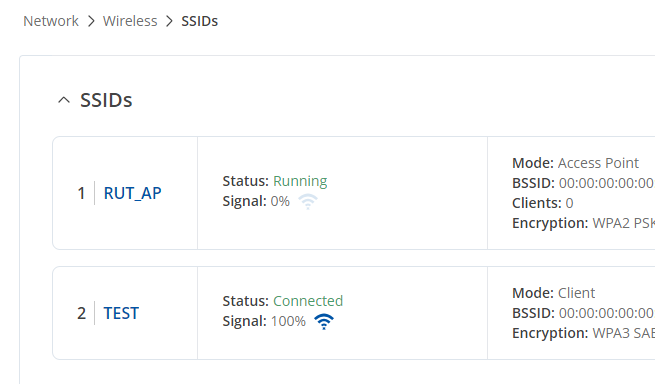Select the Connected status text
The height and width of the screenshot is (384, 655).
point(308,301)
